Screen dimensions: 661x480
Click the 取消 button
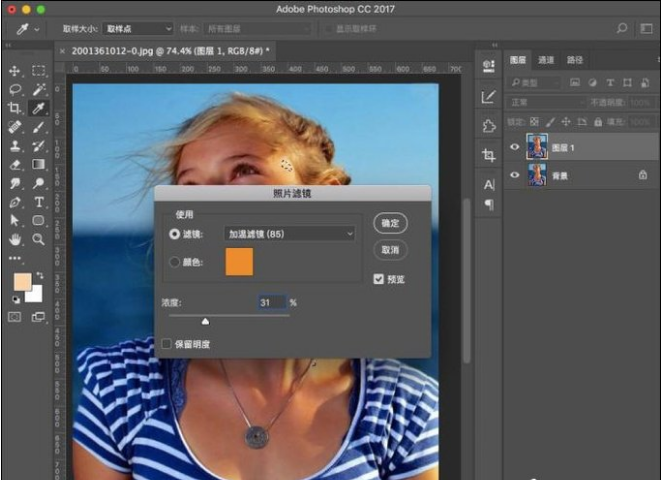(390, 249)
